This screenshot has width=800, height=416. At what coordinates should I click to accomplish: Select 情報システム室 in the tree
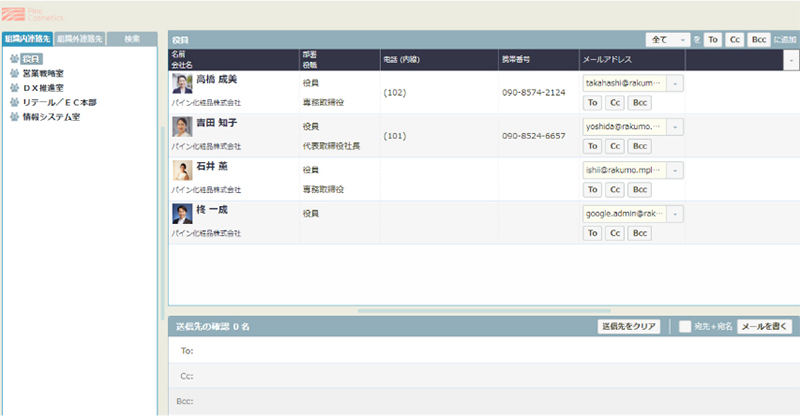click(52, 117)
